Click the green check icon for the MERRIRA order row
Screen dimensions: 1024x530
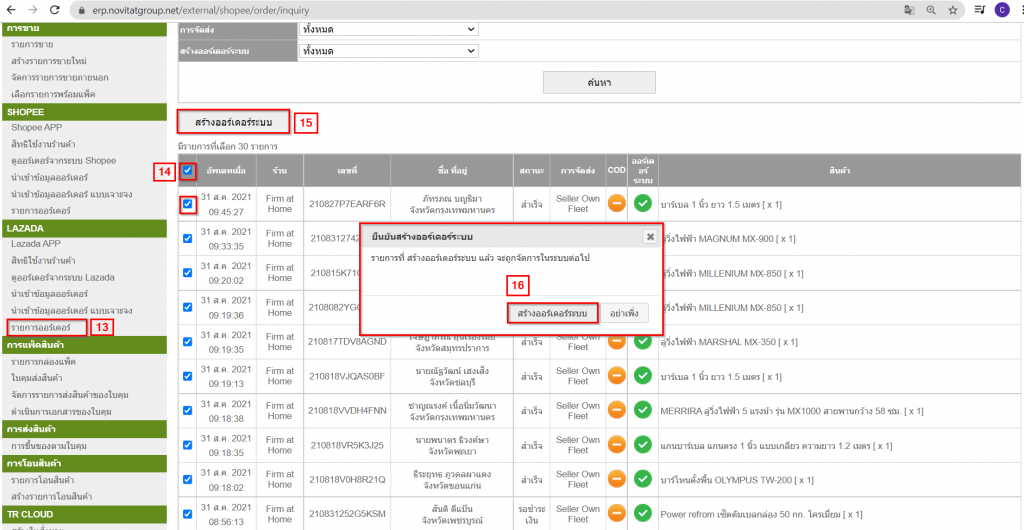pos(642,410)
